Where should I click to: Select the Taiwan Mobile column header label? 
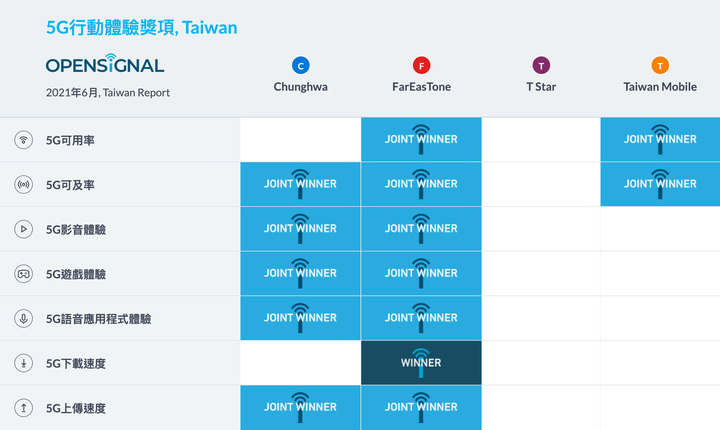(x=660, y=87)
